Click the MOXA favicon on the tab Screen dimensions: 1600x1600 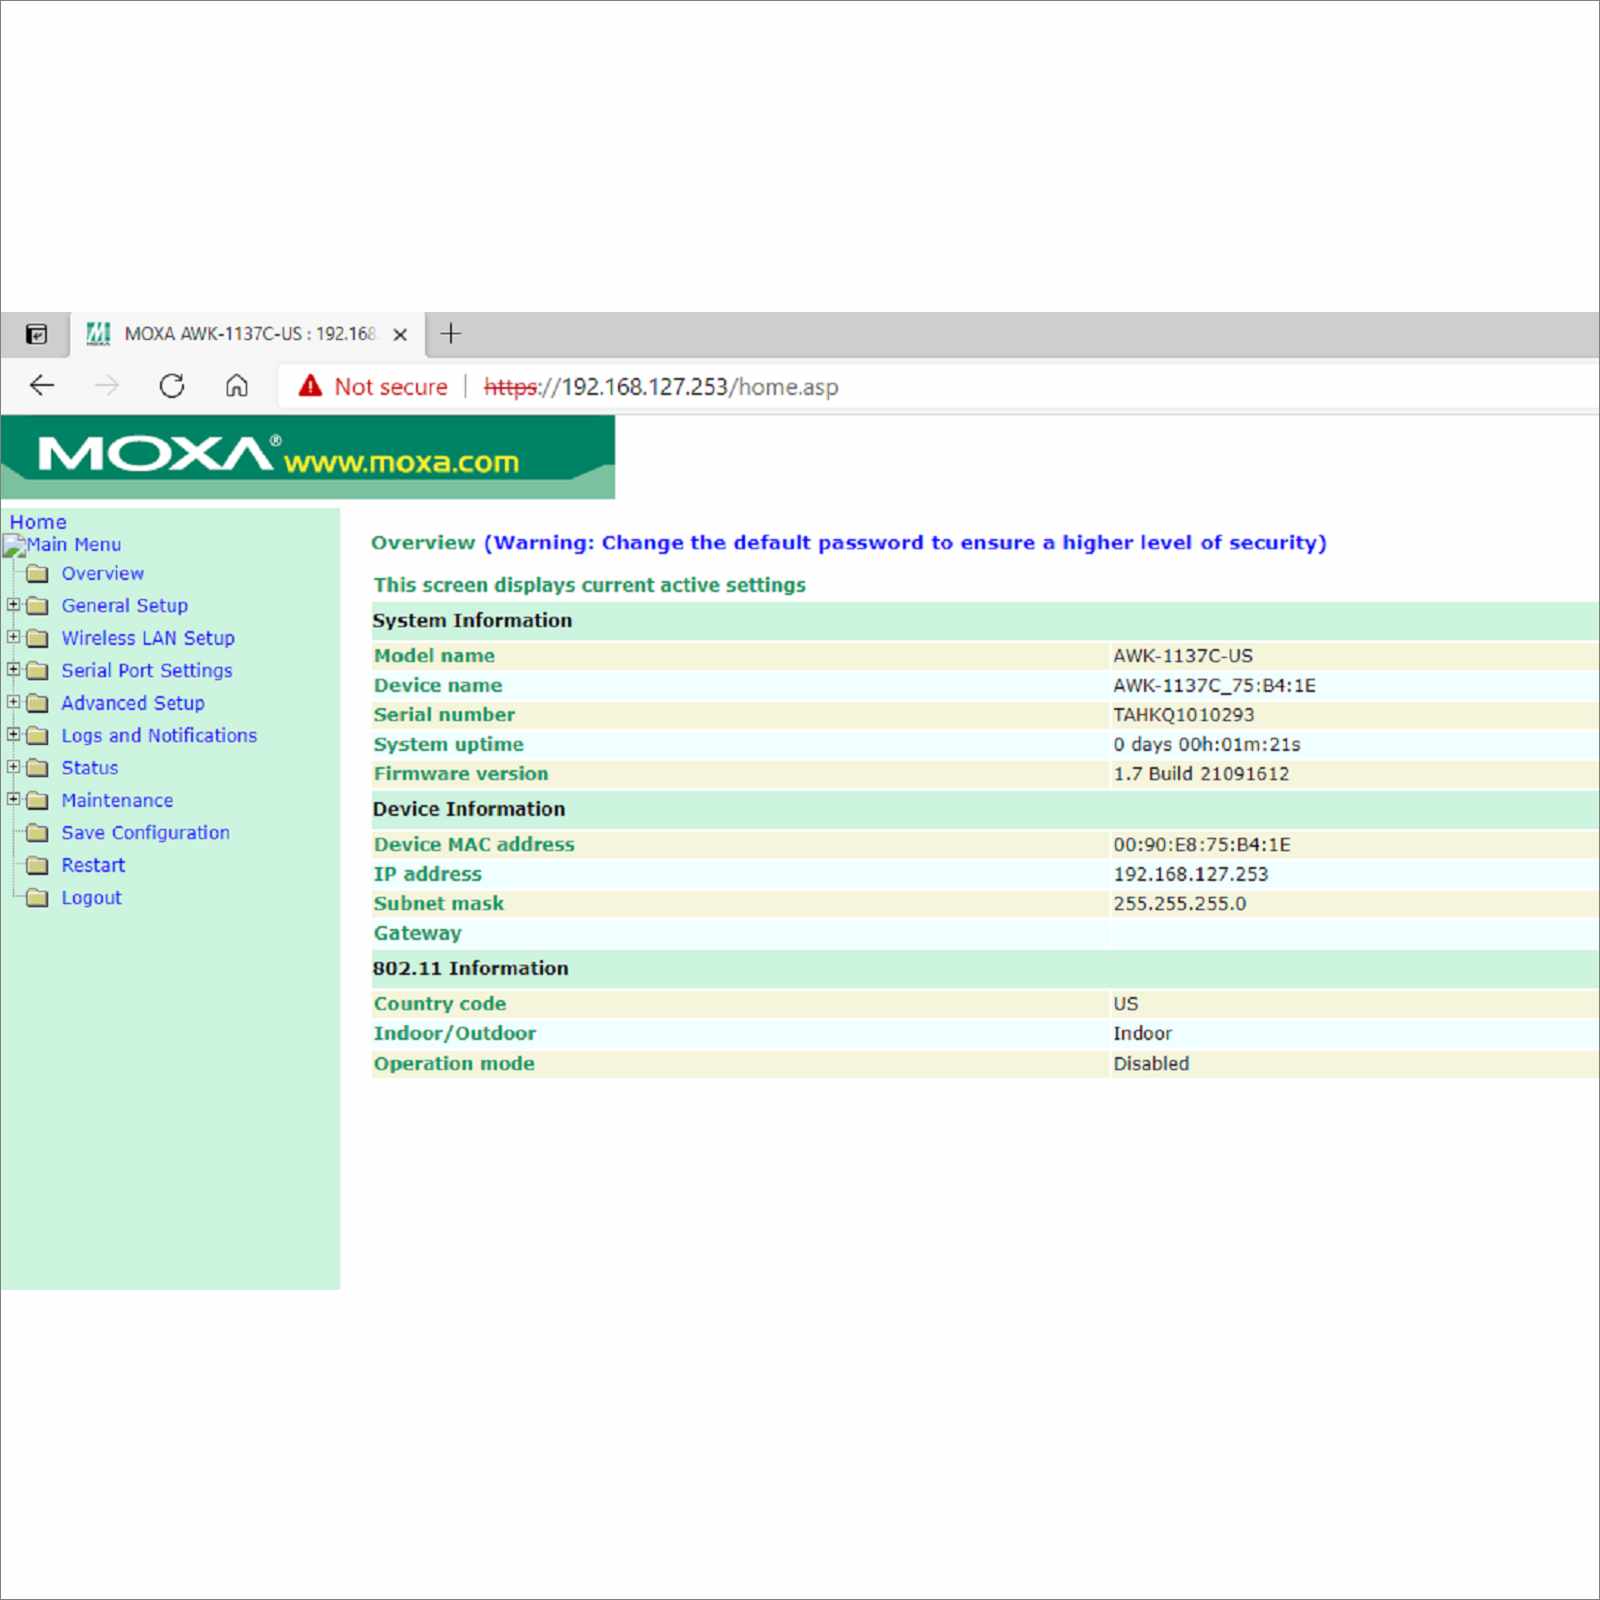point(98,333)
